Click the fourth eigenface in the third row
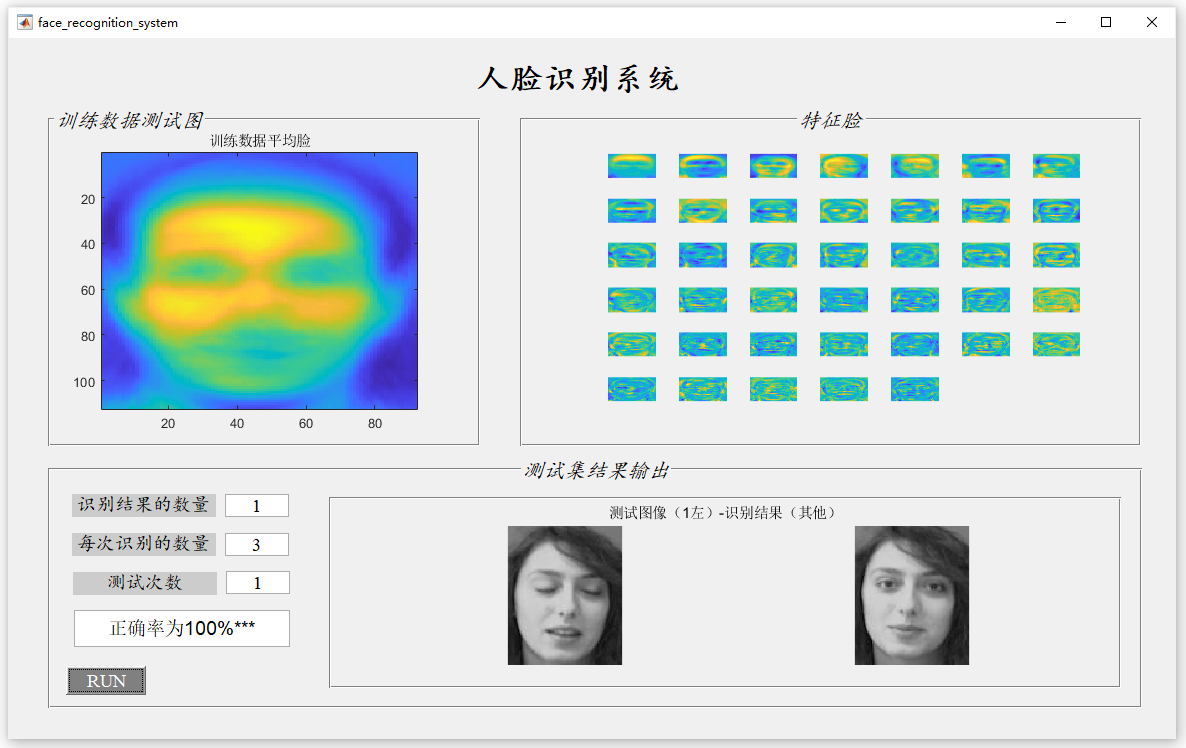 pos(843,255)
